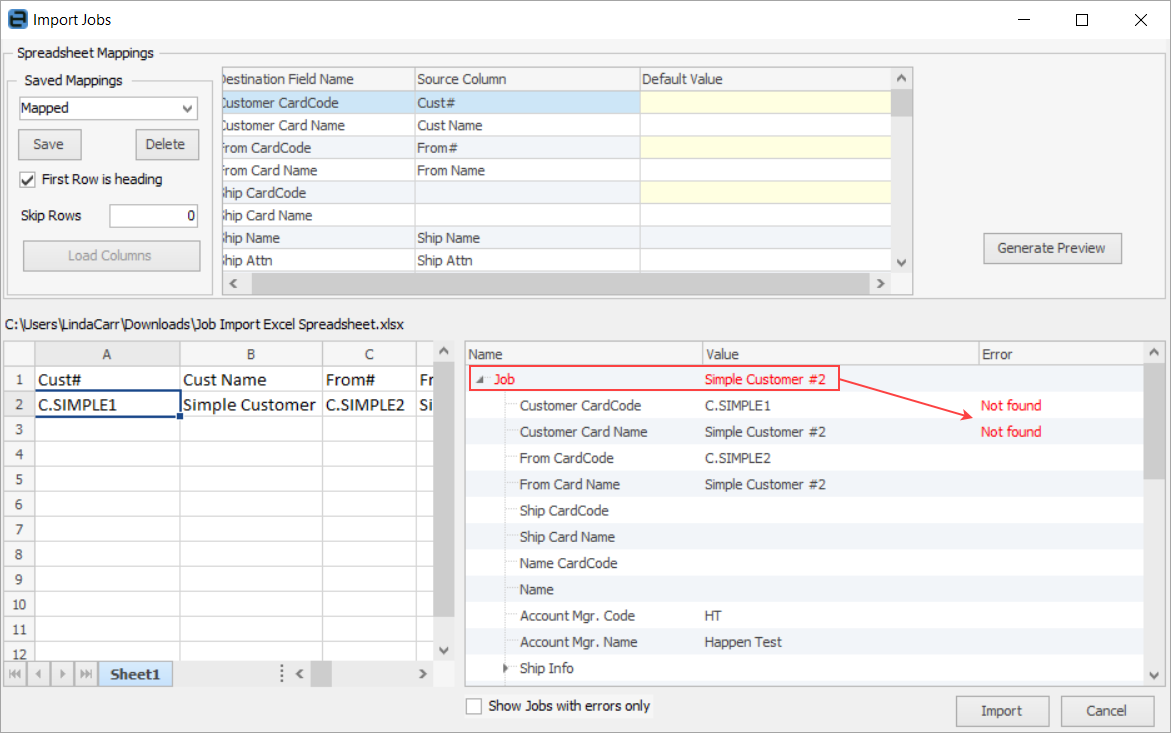Click the Generate Preview button
Viewport: 1171px width, 733px height.
(x=1052, y=248)
